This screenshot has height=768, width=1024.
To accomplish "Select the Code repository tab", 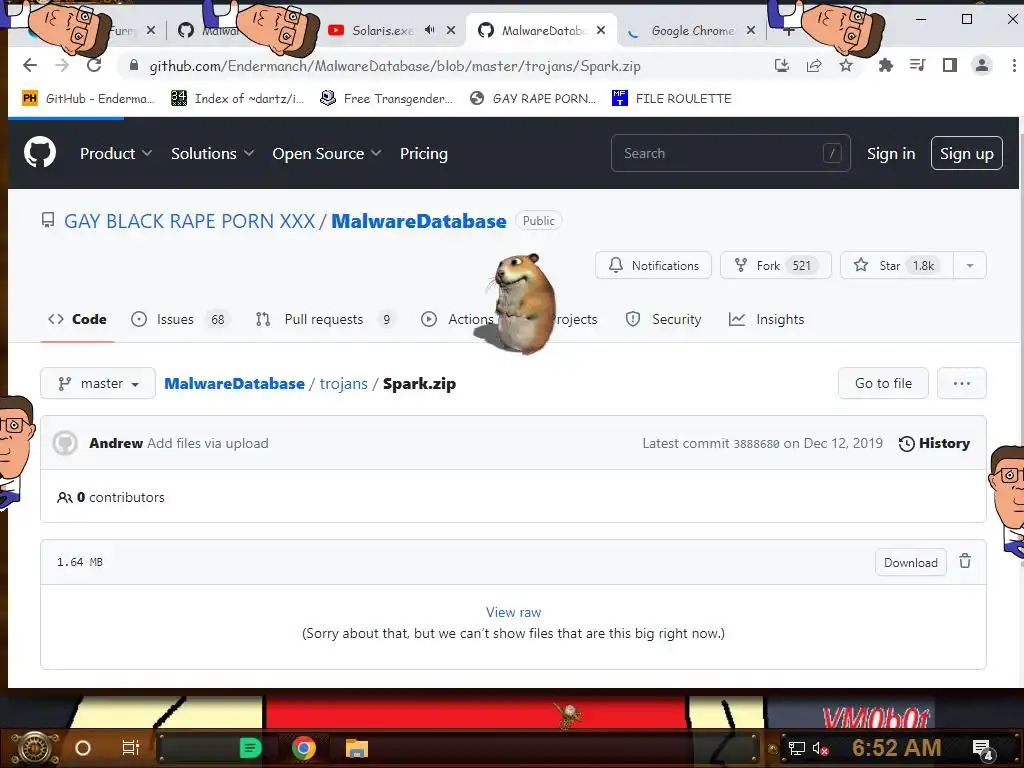I will click(77, 319).
